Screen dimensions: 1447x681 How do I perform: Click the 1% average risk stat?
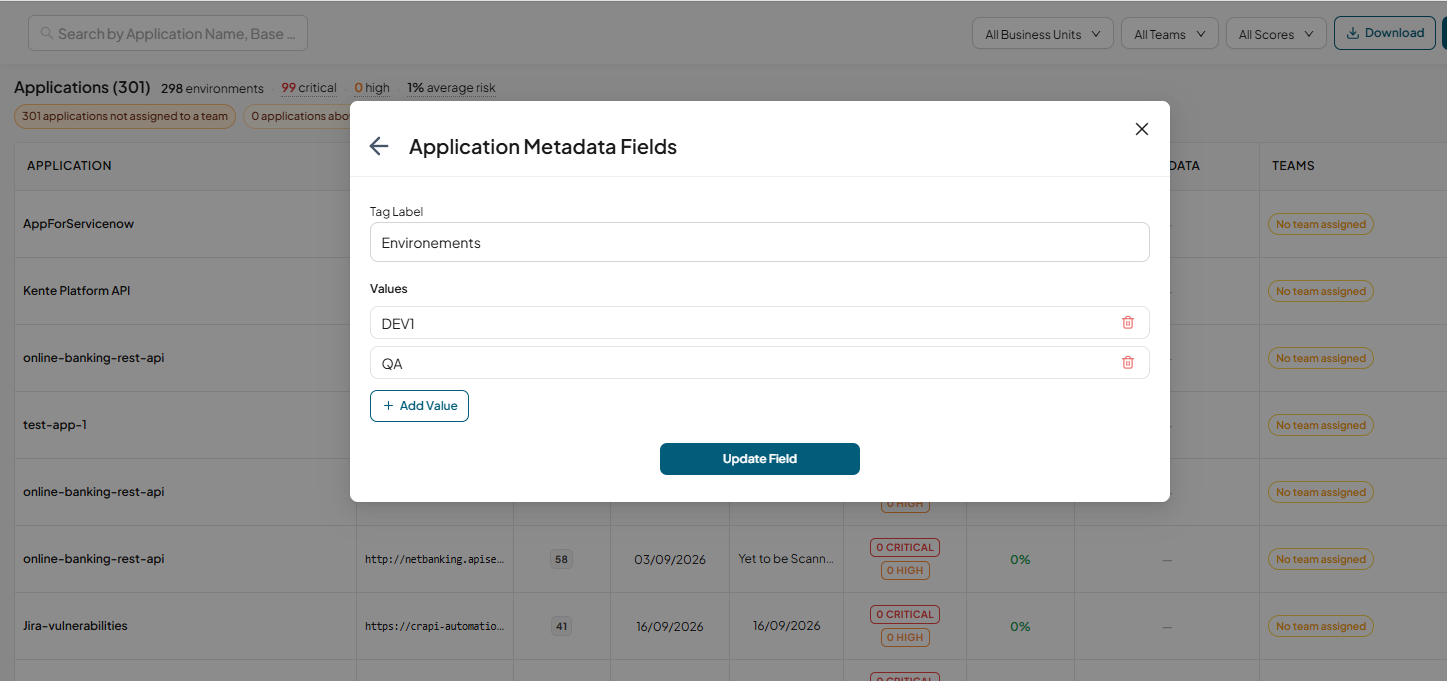[451, 88]
